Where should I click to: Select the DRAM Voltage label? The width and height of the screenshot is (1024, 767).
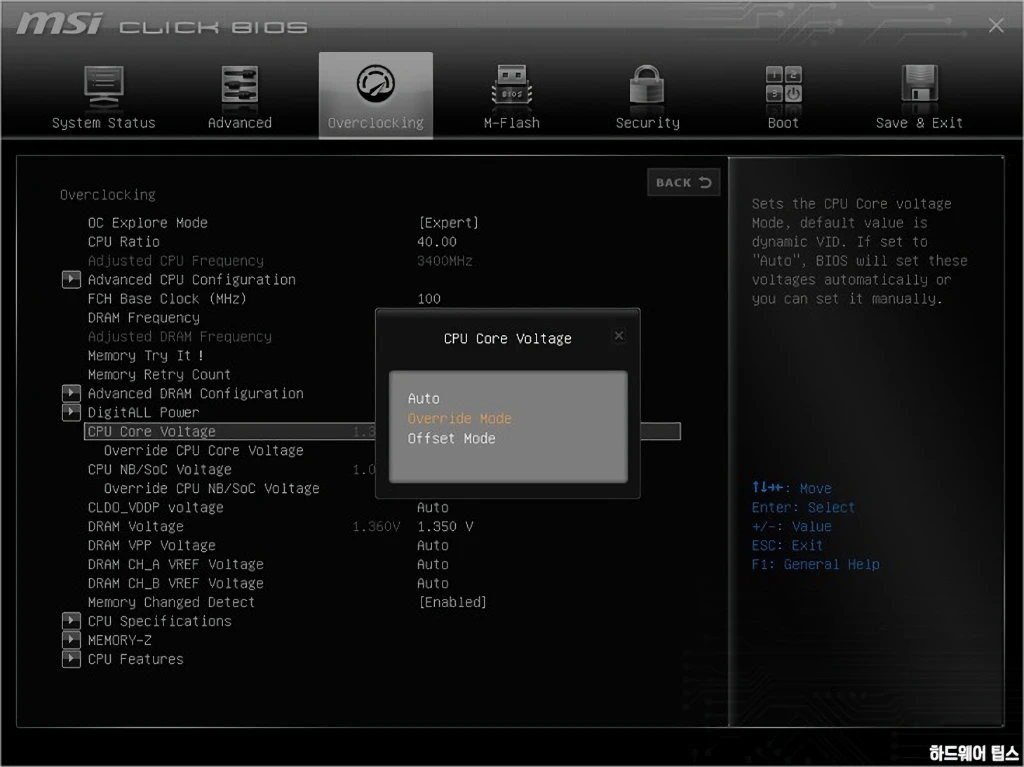135,526
